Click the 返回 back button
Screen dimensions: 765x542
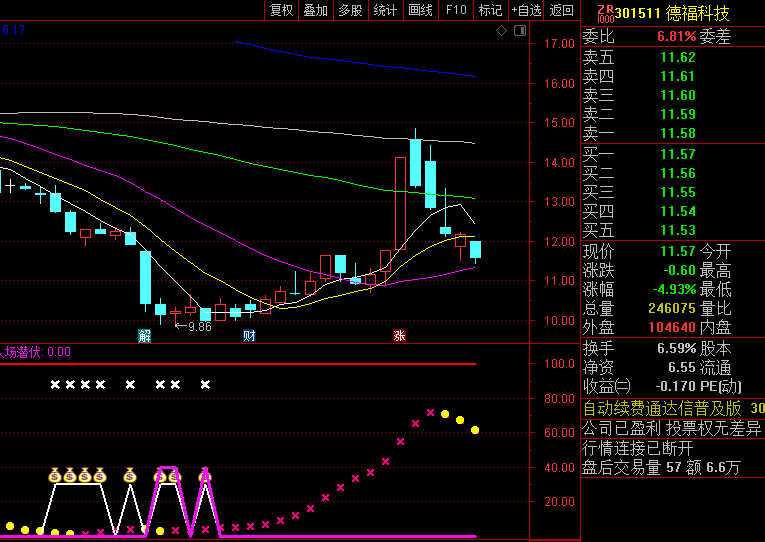pos(562,10)
